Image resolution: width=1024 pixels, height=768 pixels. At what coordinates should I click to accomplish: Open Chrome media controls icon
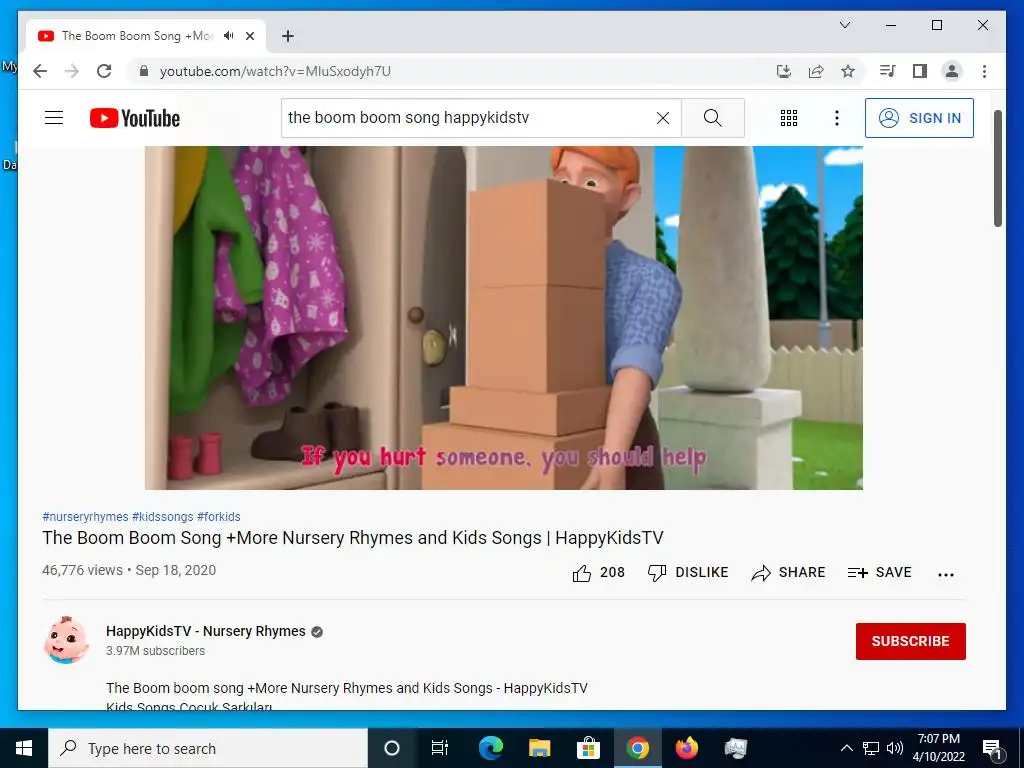pos(887,71)
